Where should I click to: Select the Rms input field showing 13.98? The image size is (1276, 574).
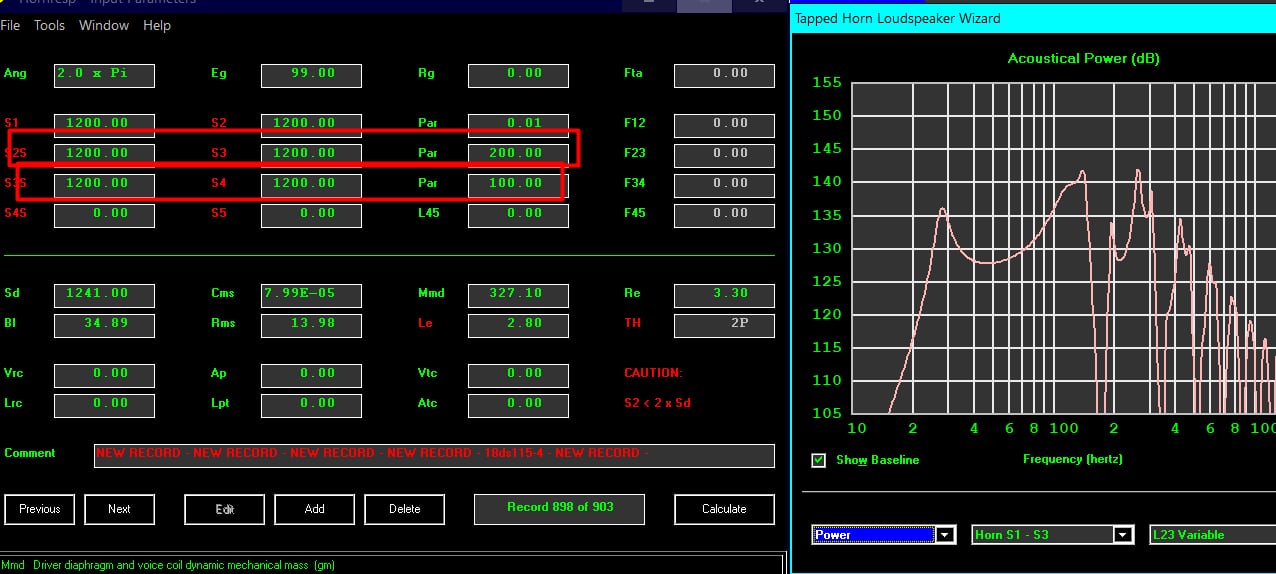pyautogui.click(x=312, y=325)
